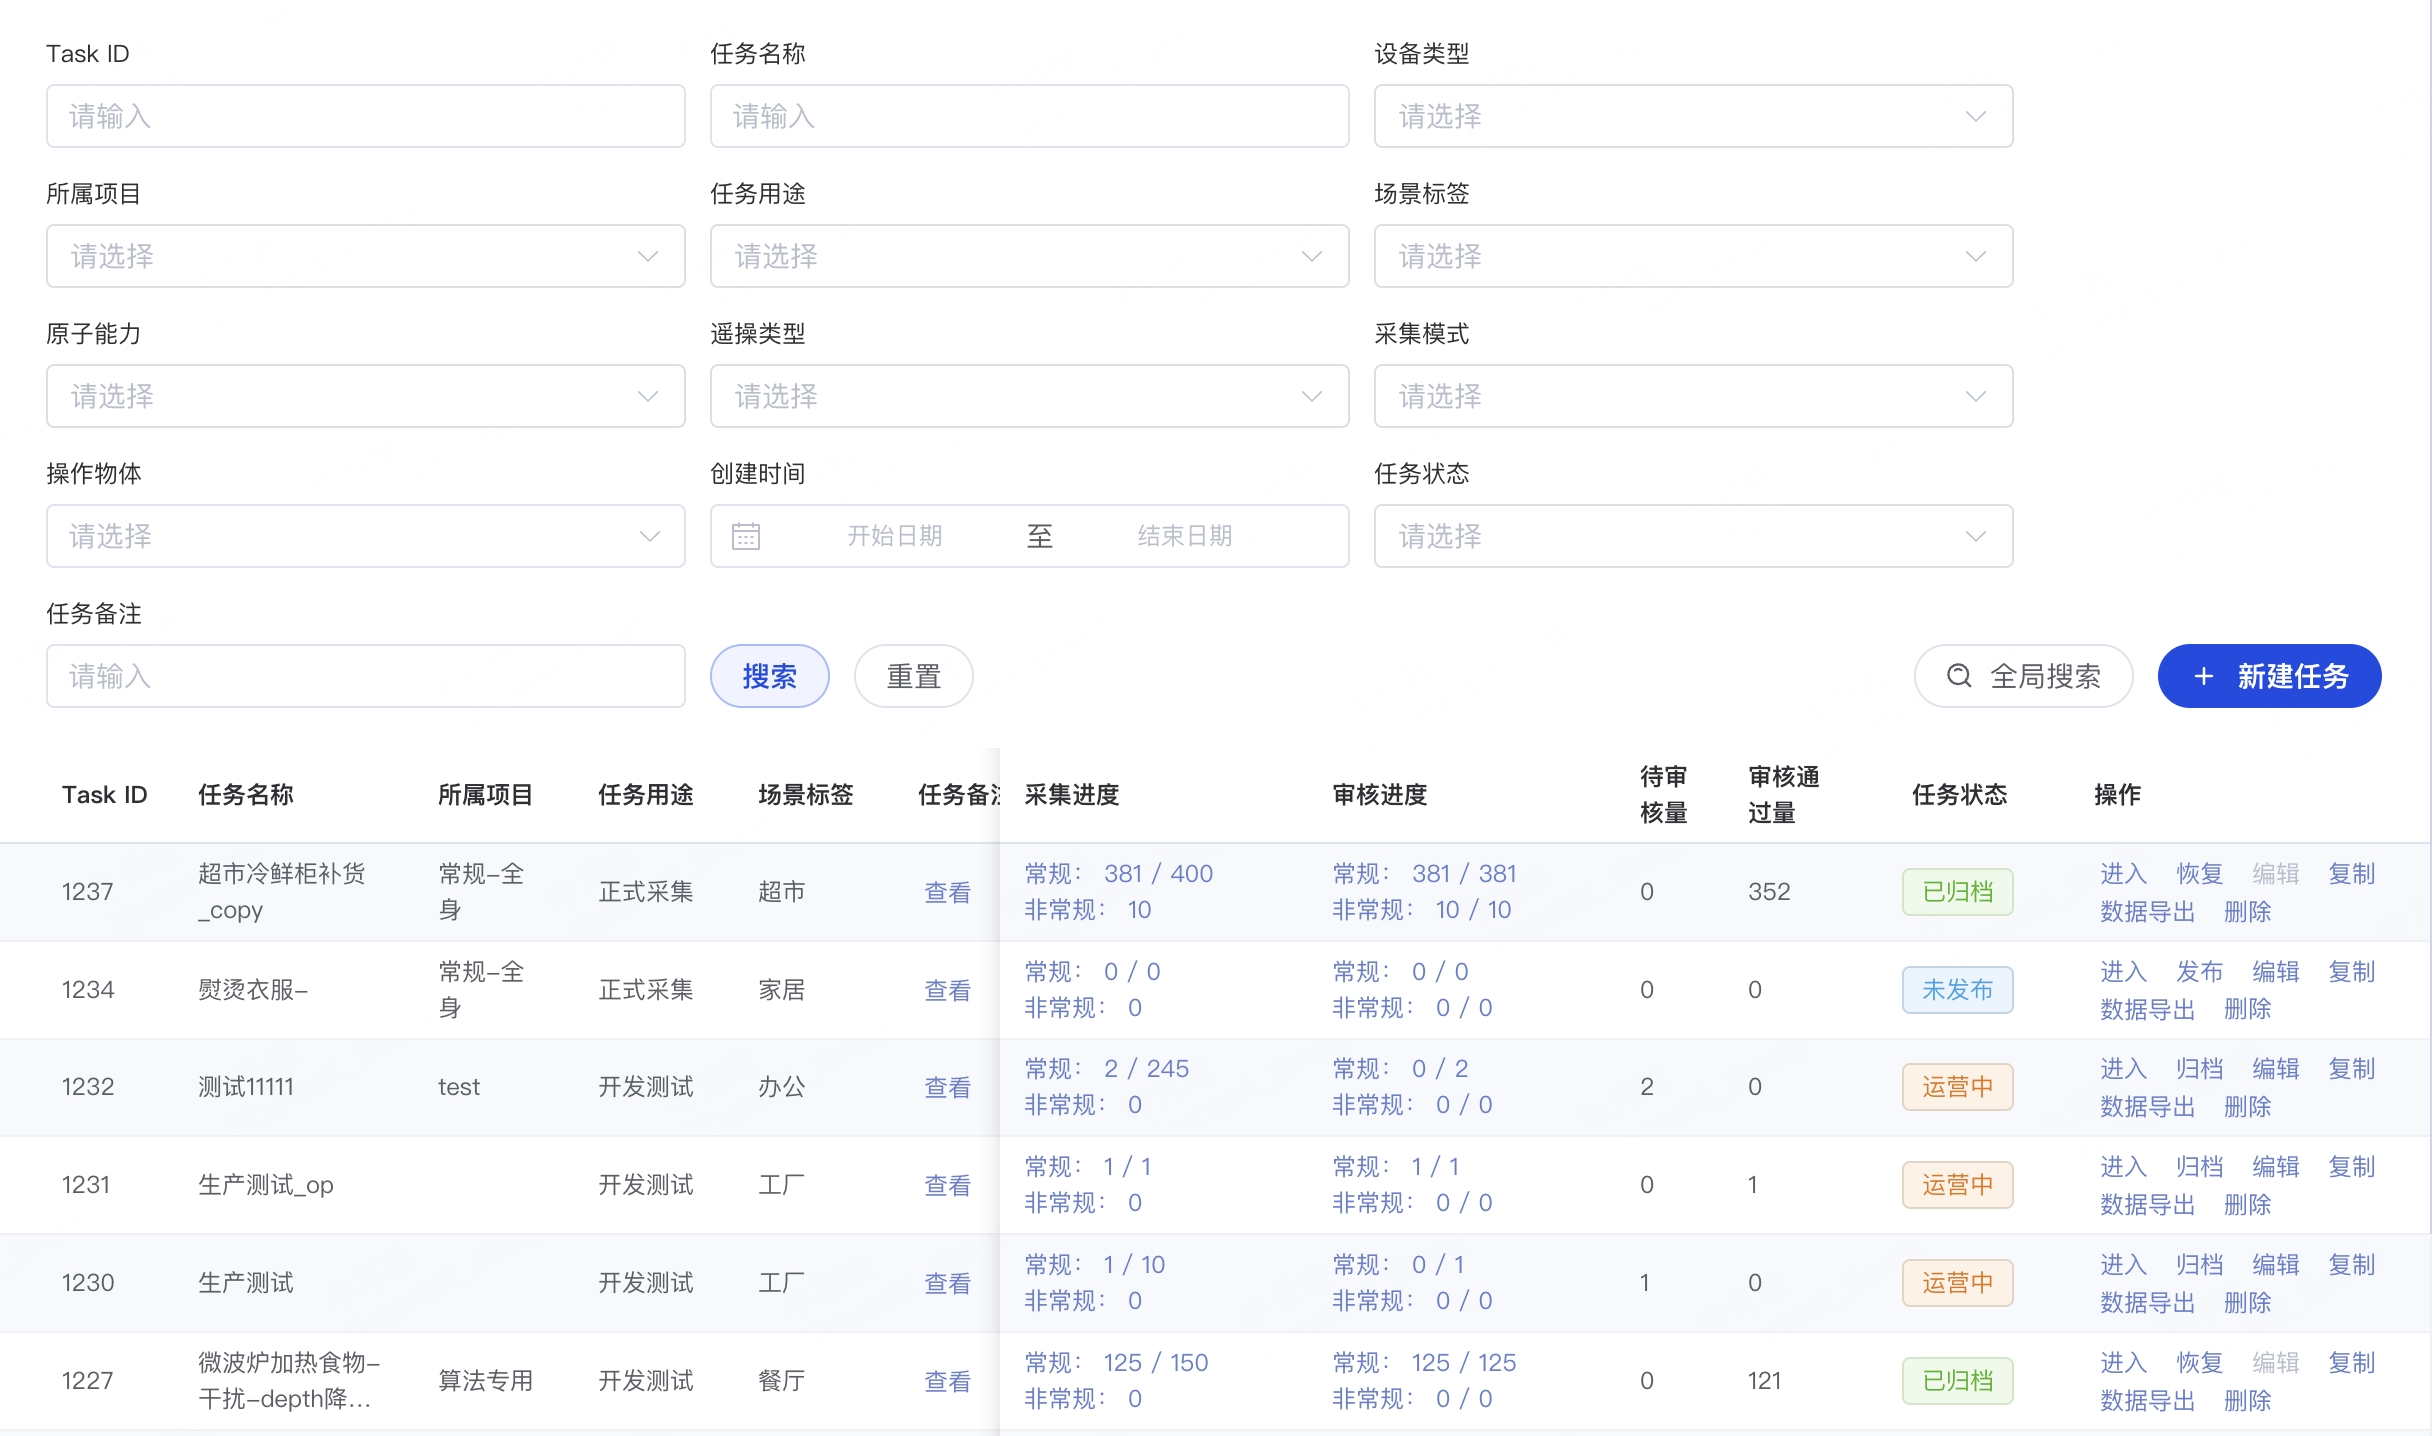Click 恢复 for task 1237
This screenshot has height=1436, width=2432.
(2199, 872)
